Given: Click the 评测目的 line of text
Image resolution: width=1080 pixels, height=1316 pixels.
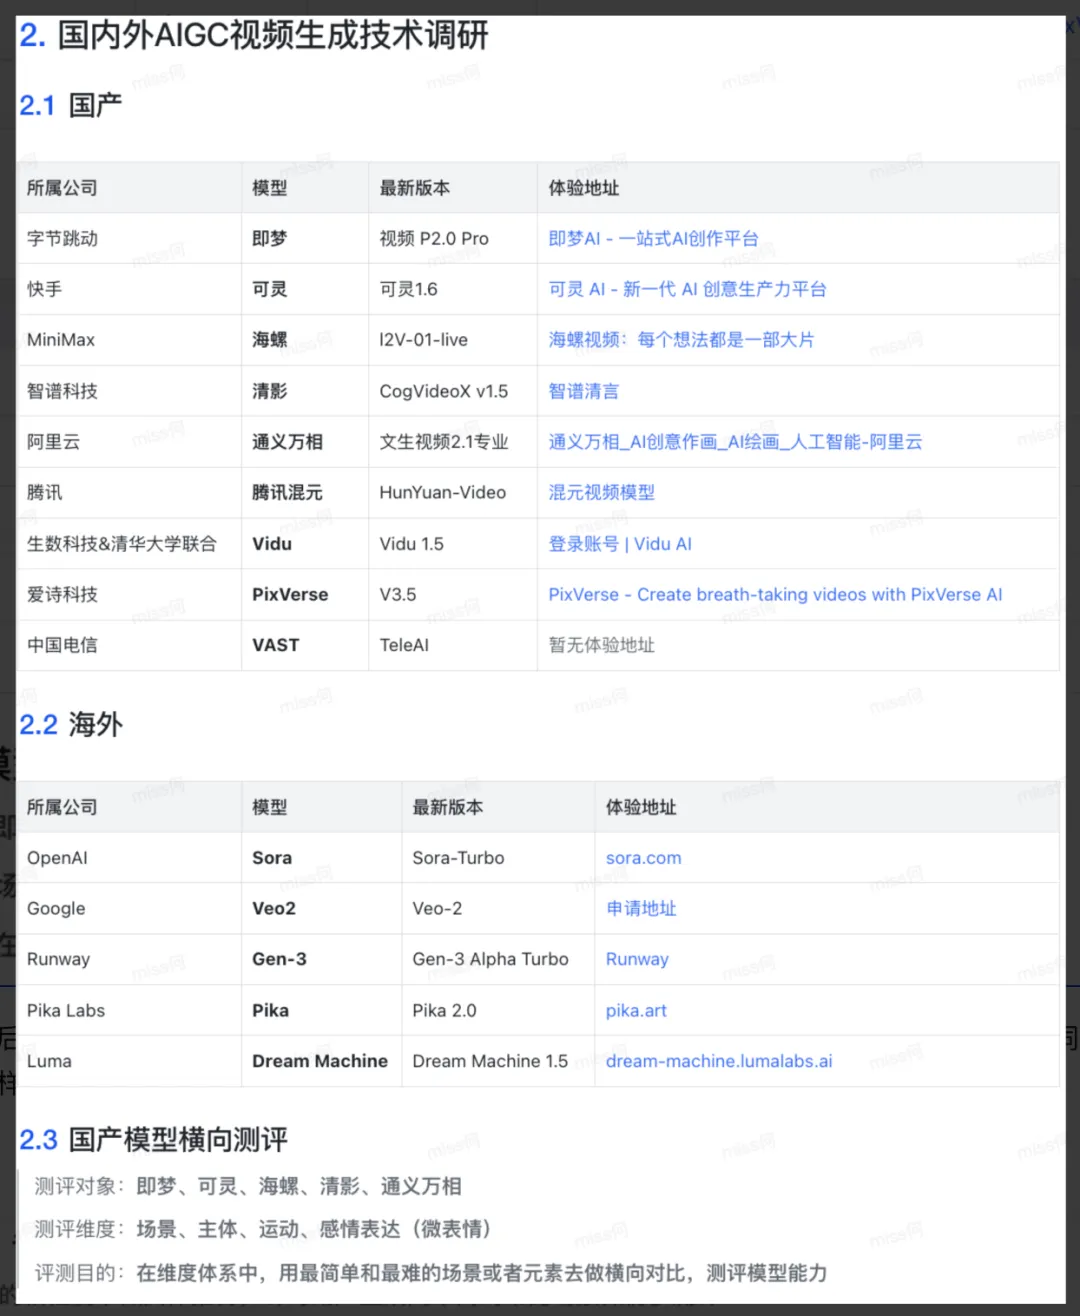Looking at the screenshot, I should click(431, 1273).
